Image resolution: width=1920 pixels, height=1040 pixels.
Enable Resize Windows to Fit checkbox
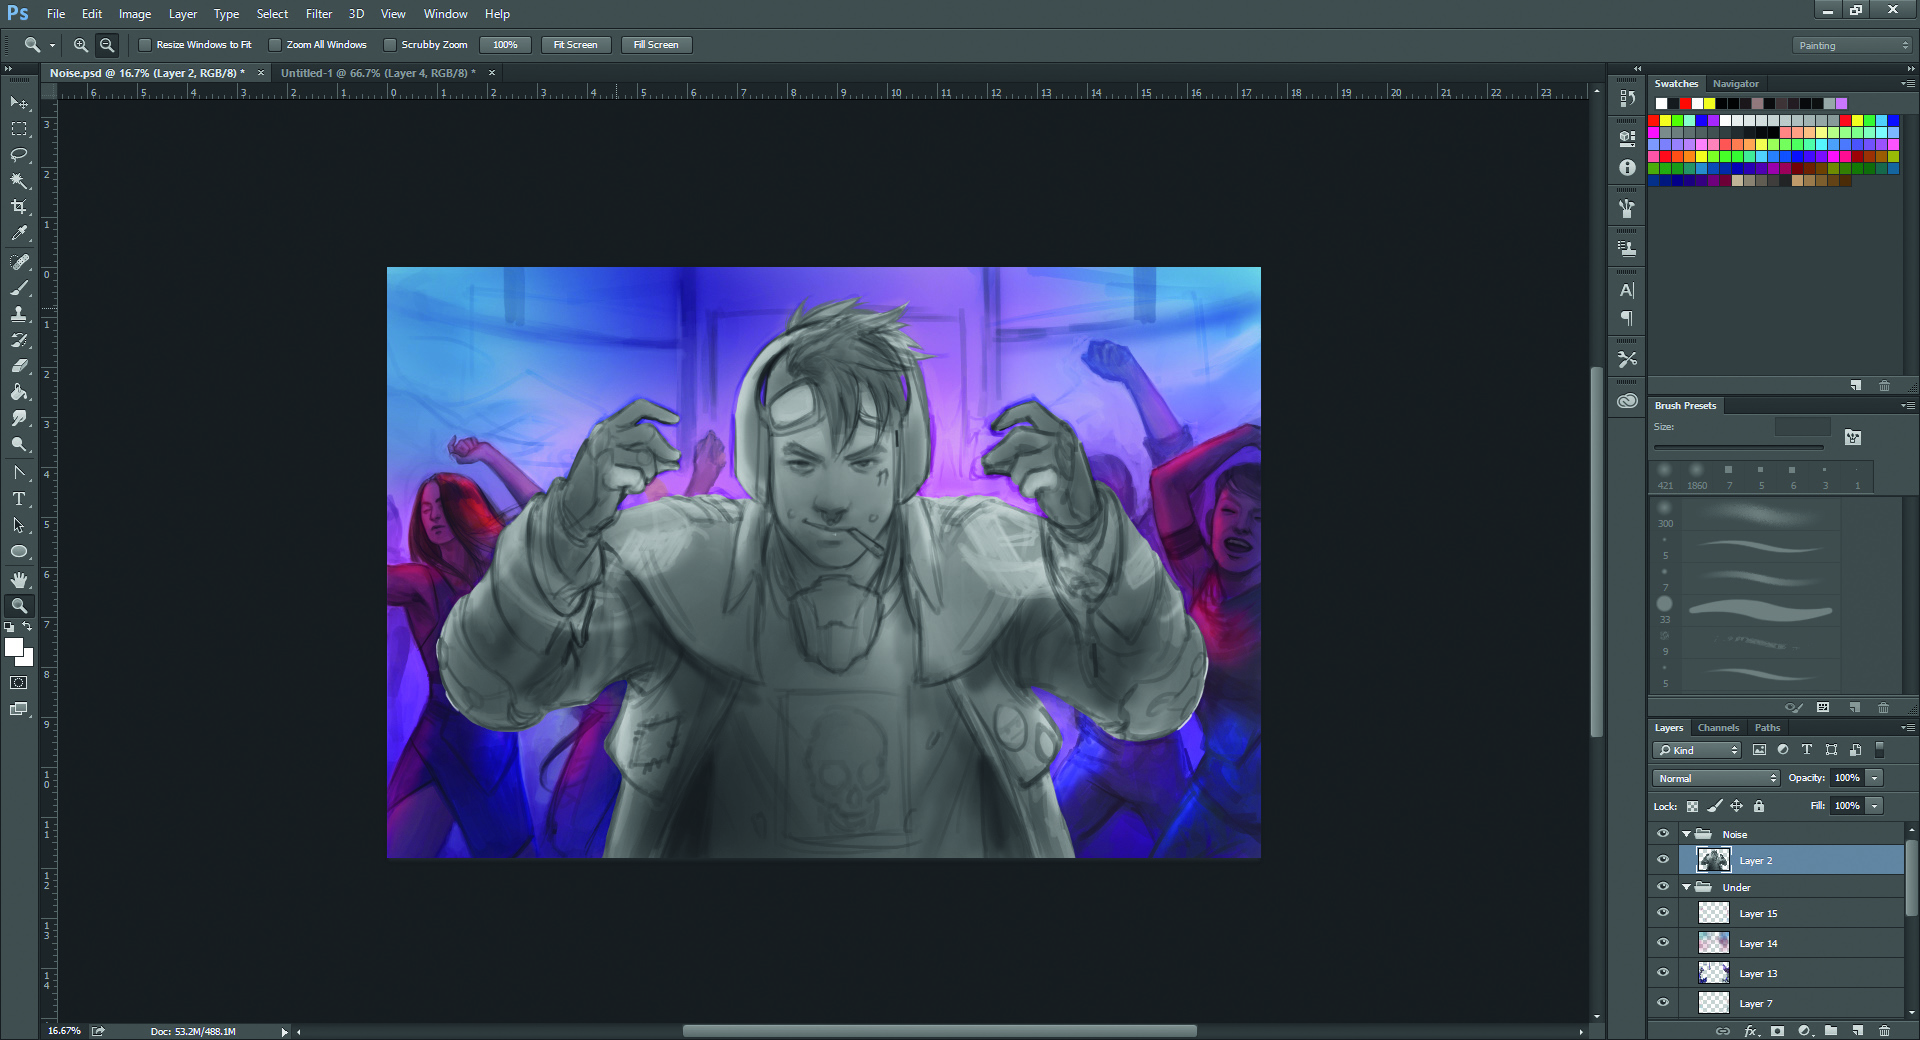pos(145,45)
